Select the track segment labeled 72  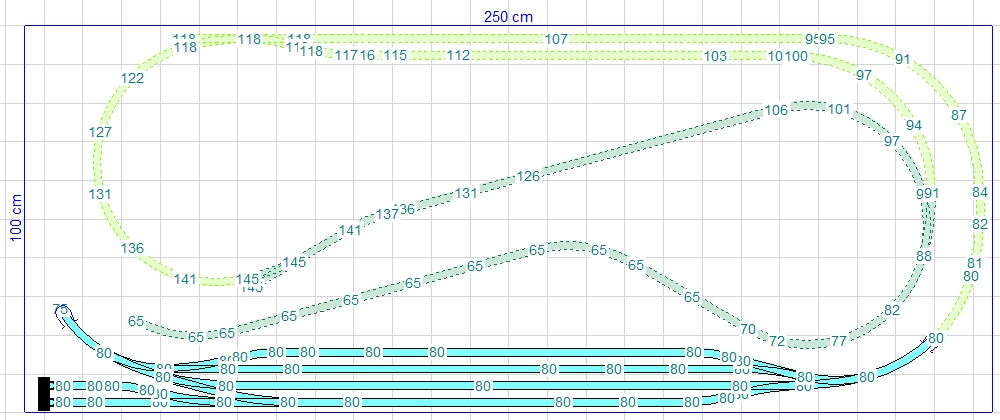coord(777,341)
